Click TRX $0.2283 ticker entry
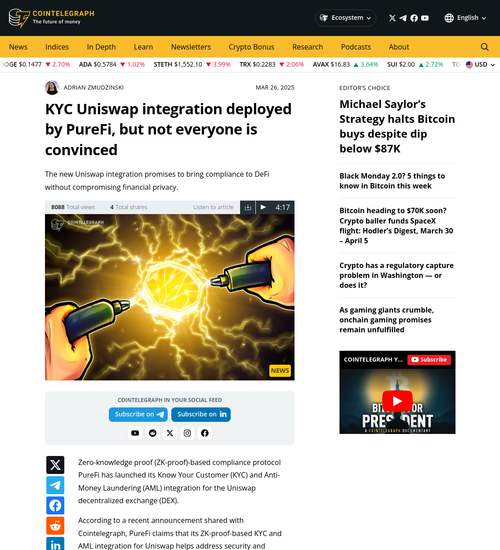The height and width of the screenshot is (550, 500). pos(272,65)
